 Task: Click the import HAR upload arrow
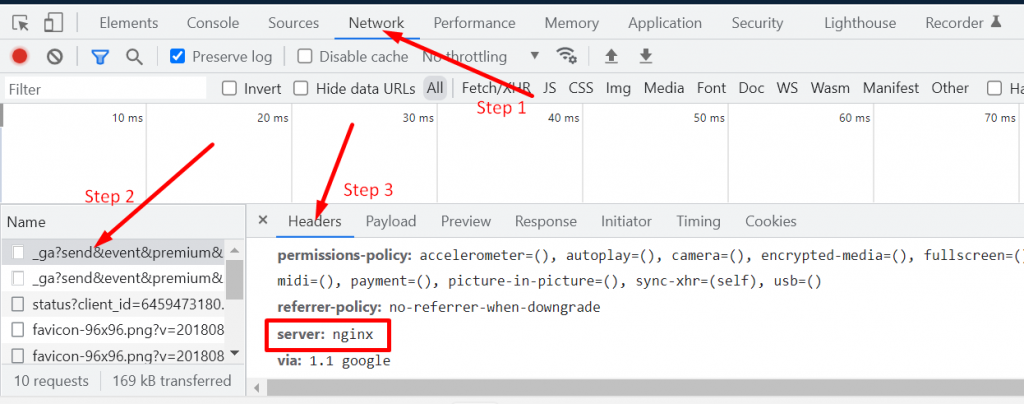pos(612,56)
